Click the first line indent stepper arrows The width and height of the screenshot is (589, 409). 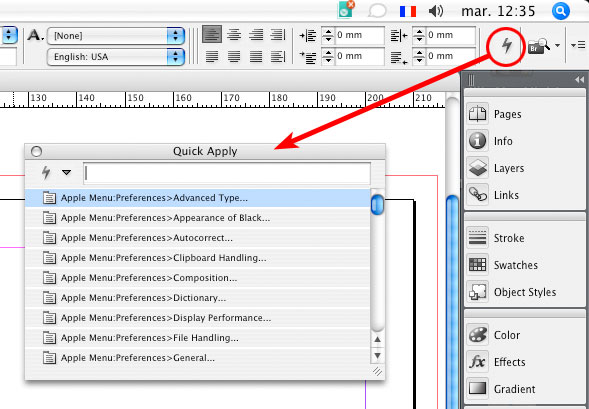pyautogui.click(x=328, y=57)
